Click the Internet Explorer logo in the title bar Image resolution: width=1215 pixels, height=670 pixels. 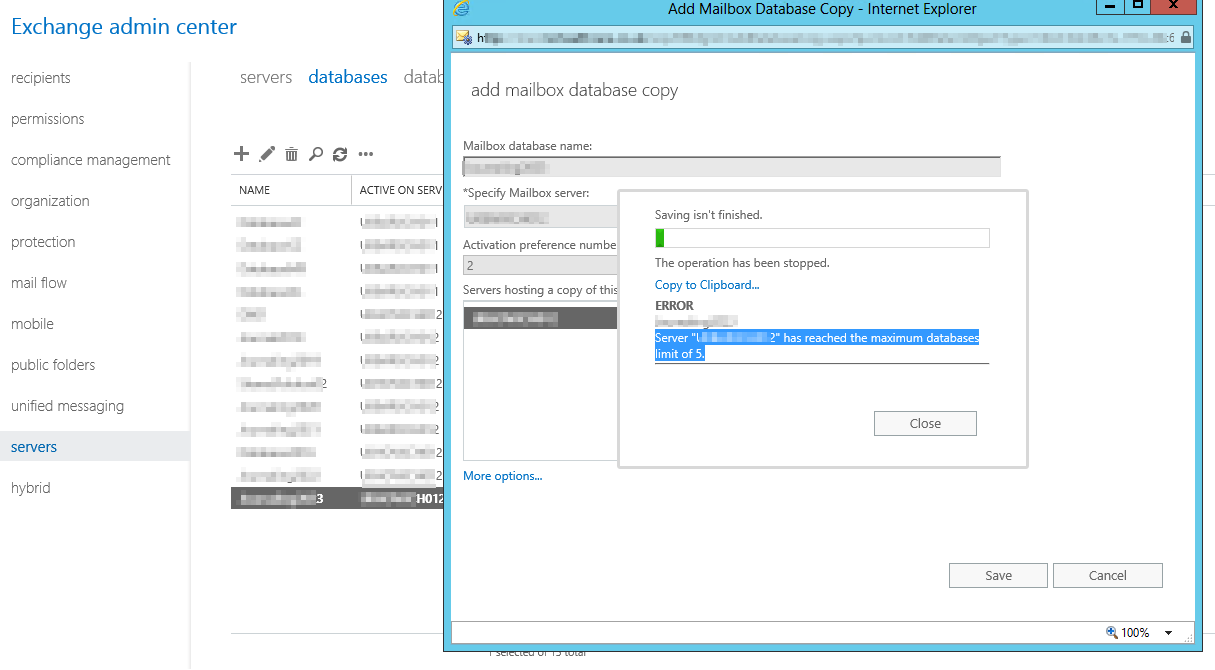(461, 9)
